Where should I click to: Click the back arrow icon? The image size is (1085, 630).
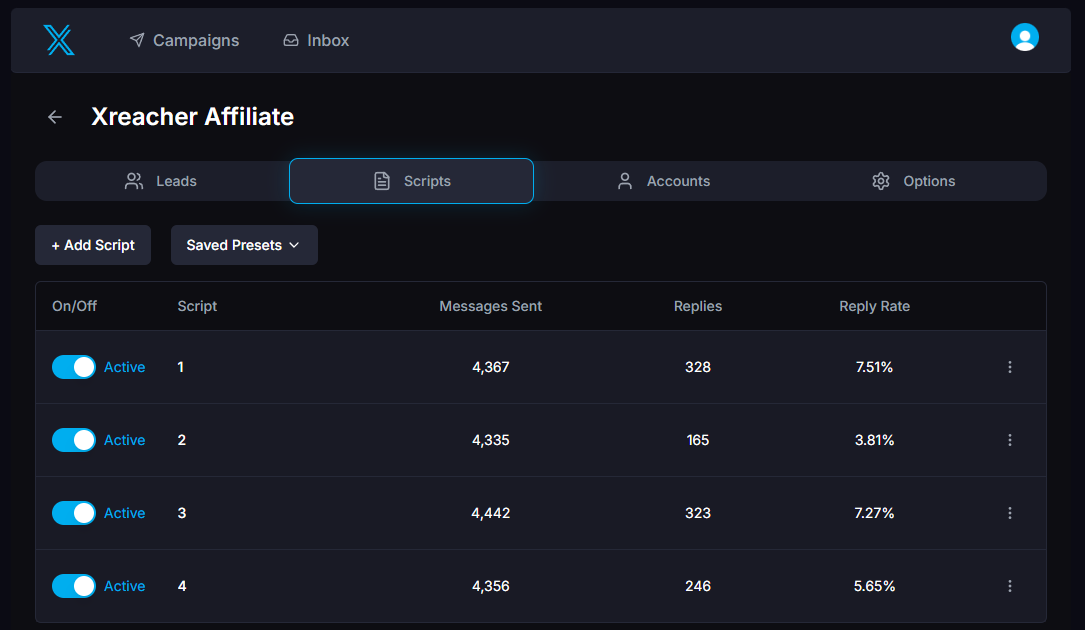(55, 117)
